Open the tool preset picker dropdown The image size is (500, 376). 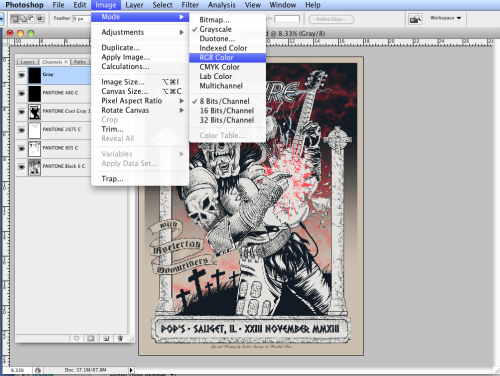pyautogui.click(x=1, y=19)
